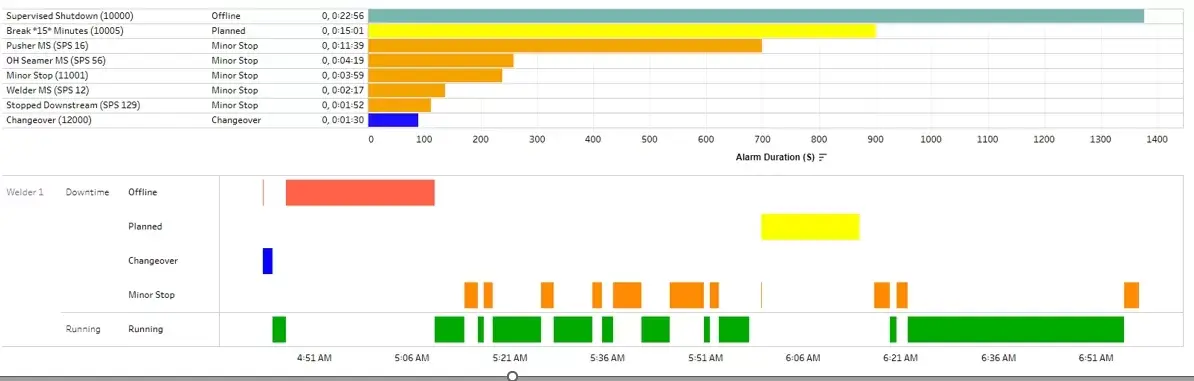Click the Minor Stop timeline row label

click(152, 295)
